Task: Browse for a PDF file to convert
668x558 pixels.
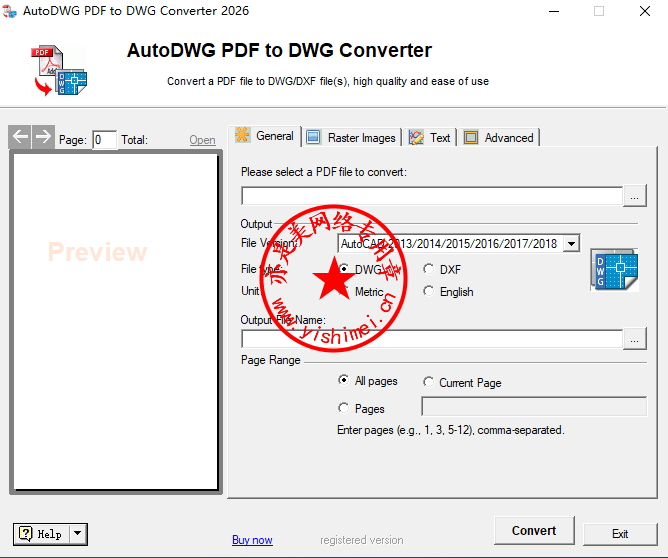Action: pyautogui.click(x=634, y=196)
